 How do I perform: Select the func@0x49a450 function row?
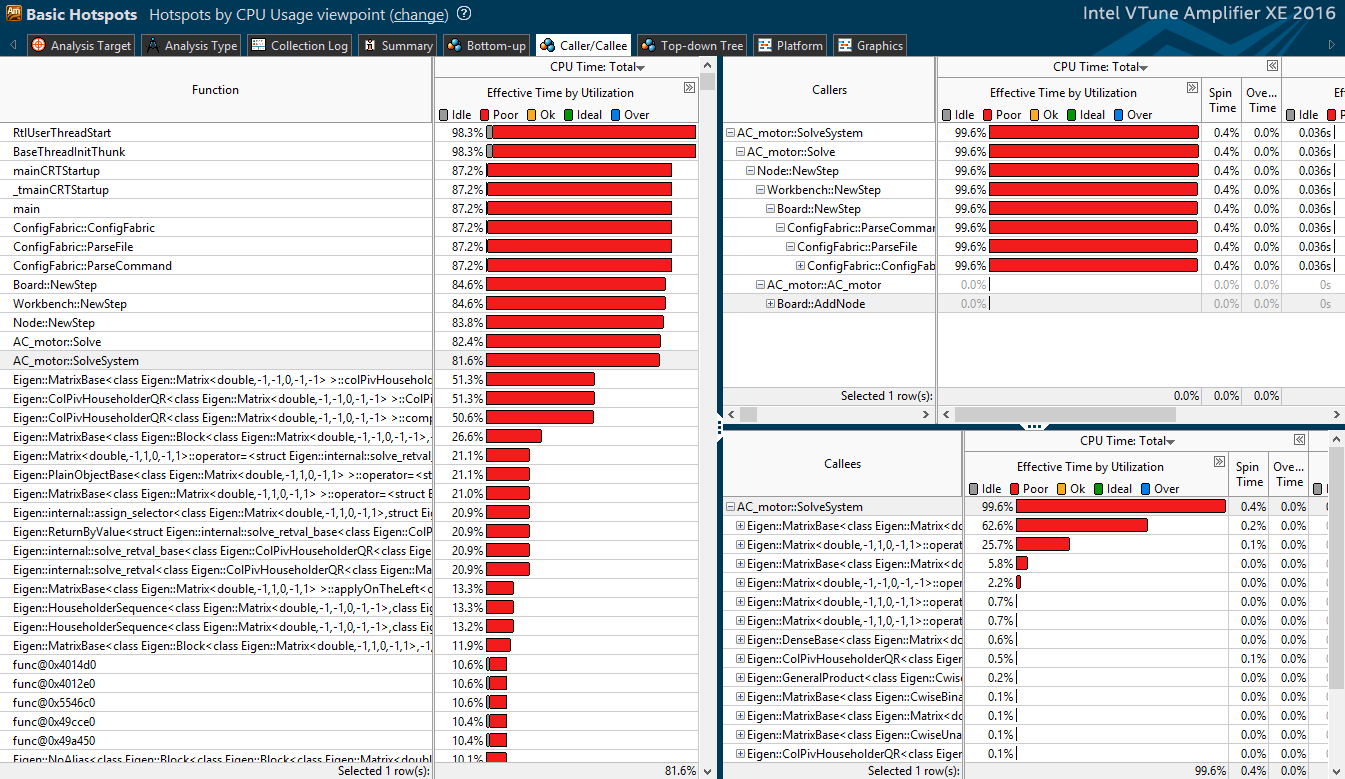point(216,741)
